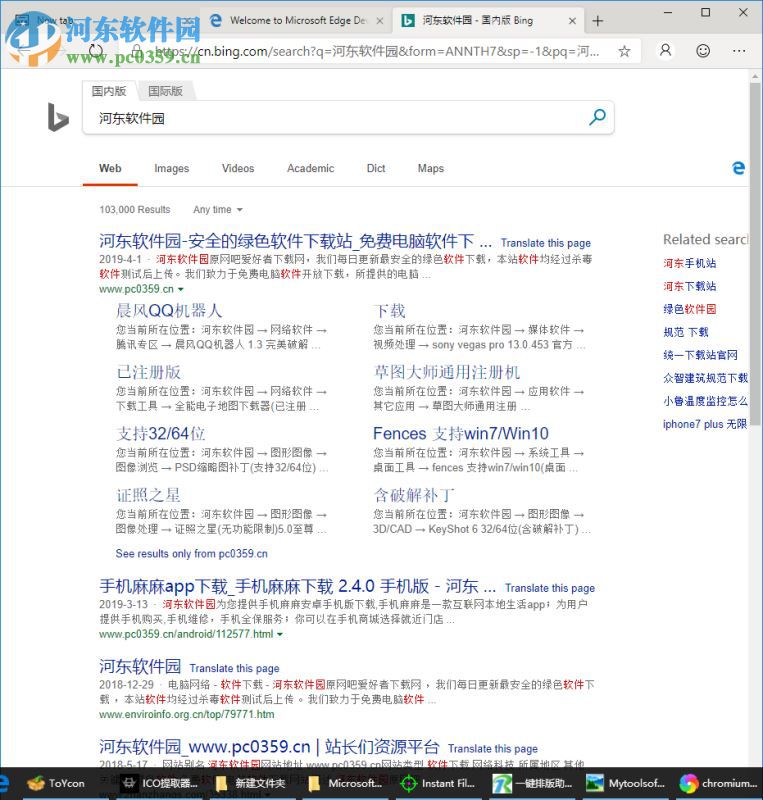This screenshot has height=800, width=763.
Task: Switch to Welcome to Microsoft Edge tab
Action: tap(298, 21)
